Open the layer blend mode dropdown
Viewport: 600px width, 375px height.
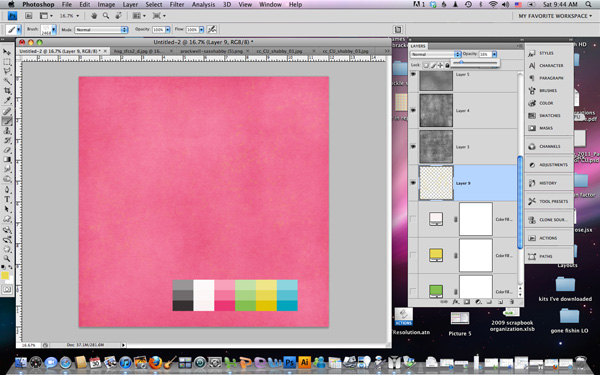[x=436, y=54]
